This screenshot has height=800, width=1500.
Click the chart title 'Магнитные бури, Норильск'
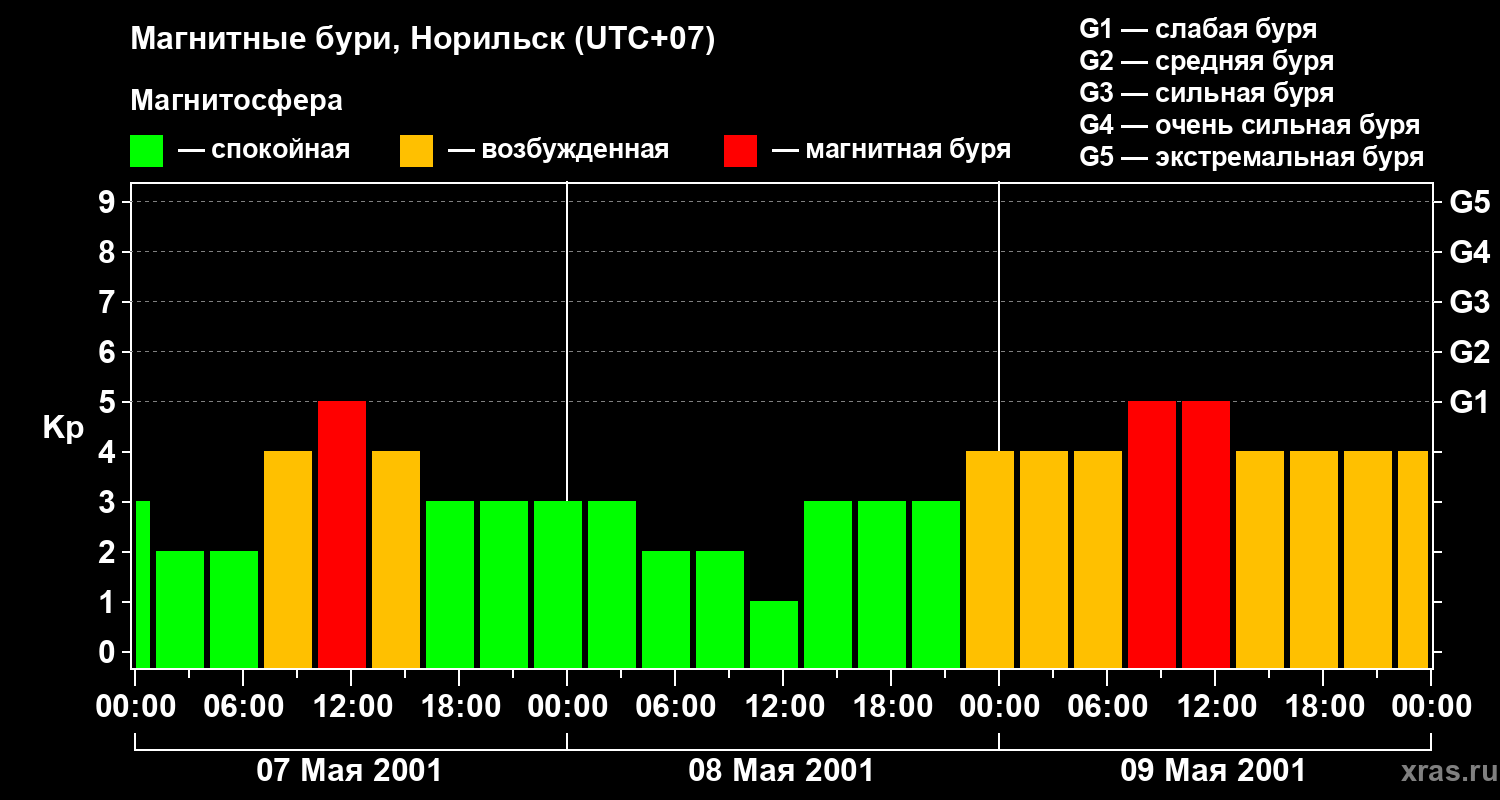pyautogui.click(x=350, y=40)
